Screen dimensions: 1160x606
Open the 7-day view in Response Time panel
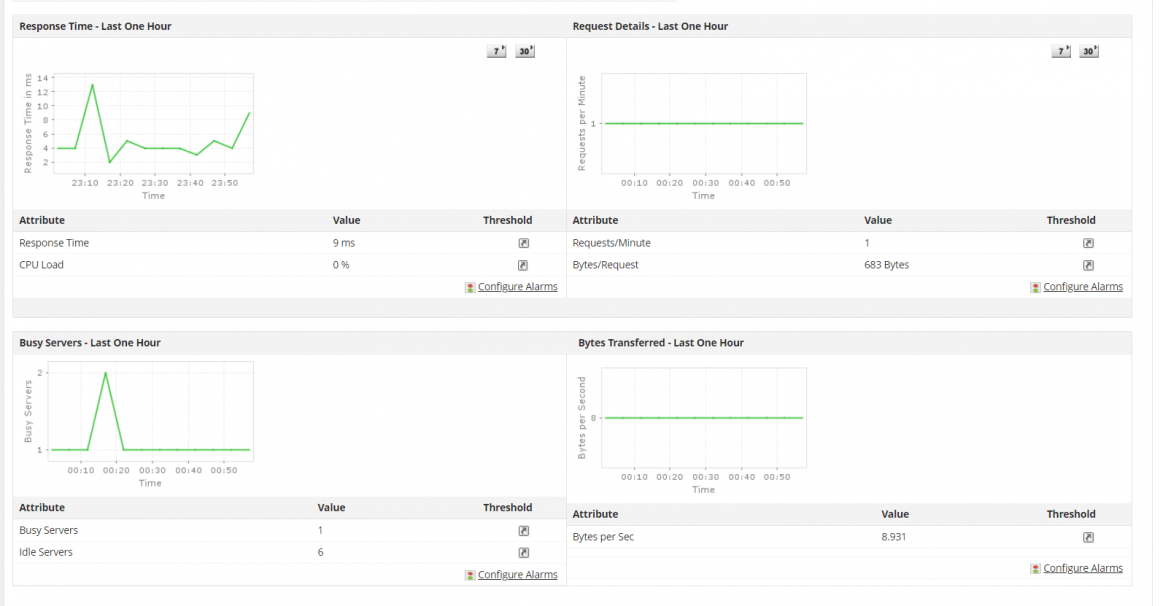[495, 50]
